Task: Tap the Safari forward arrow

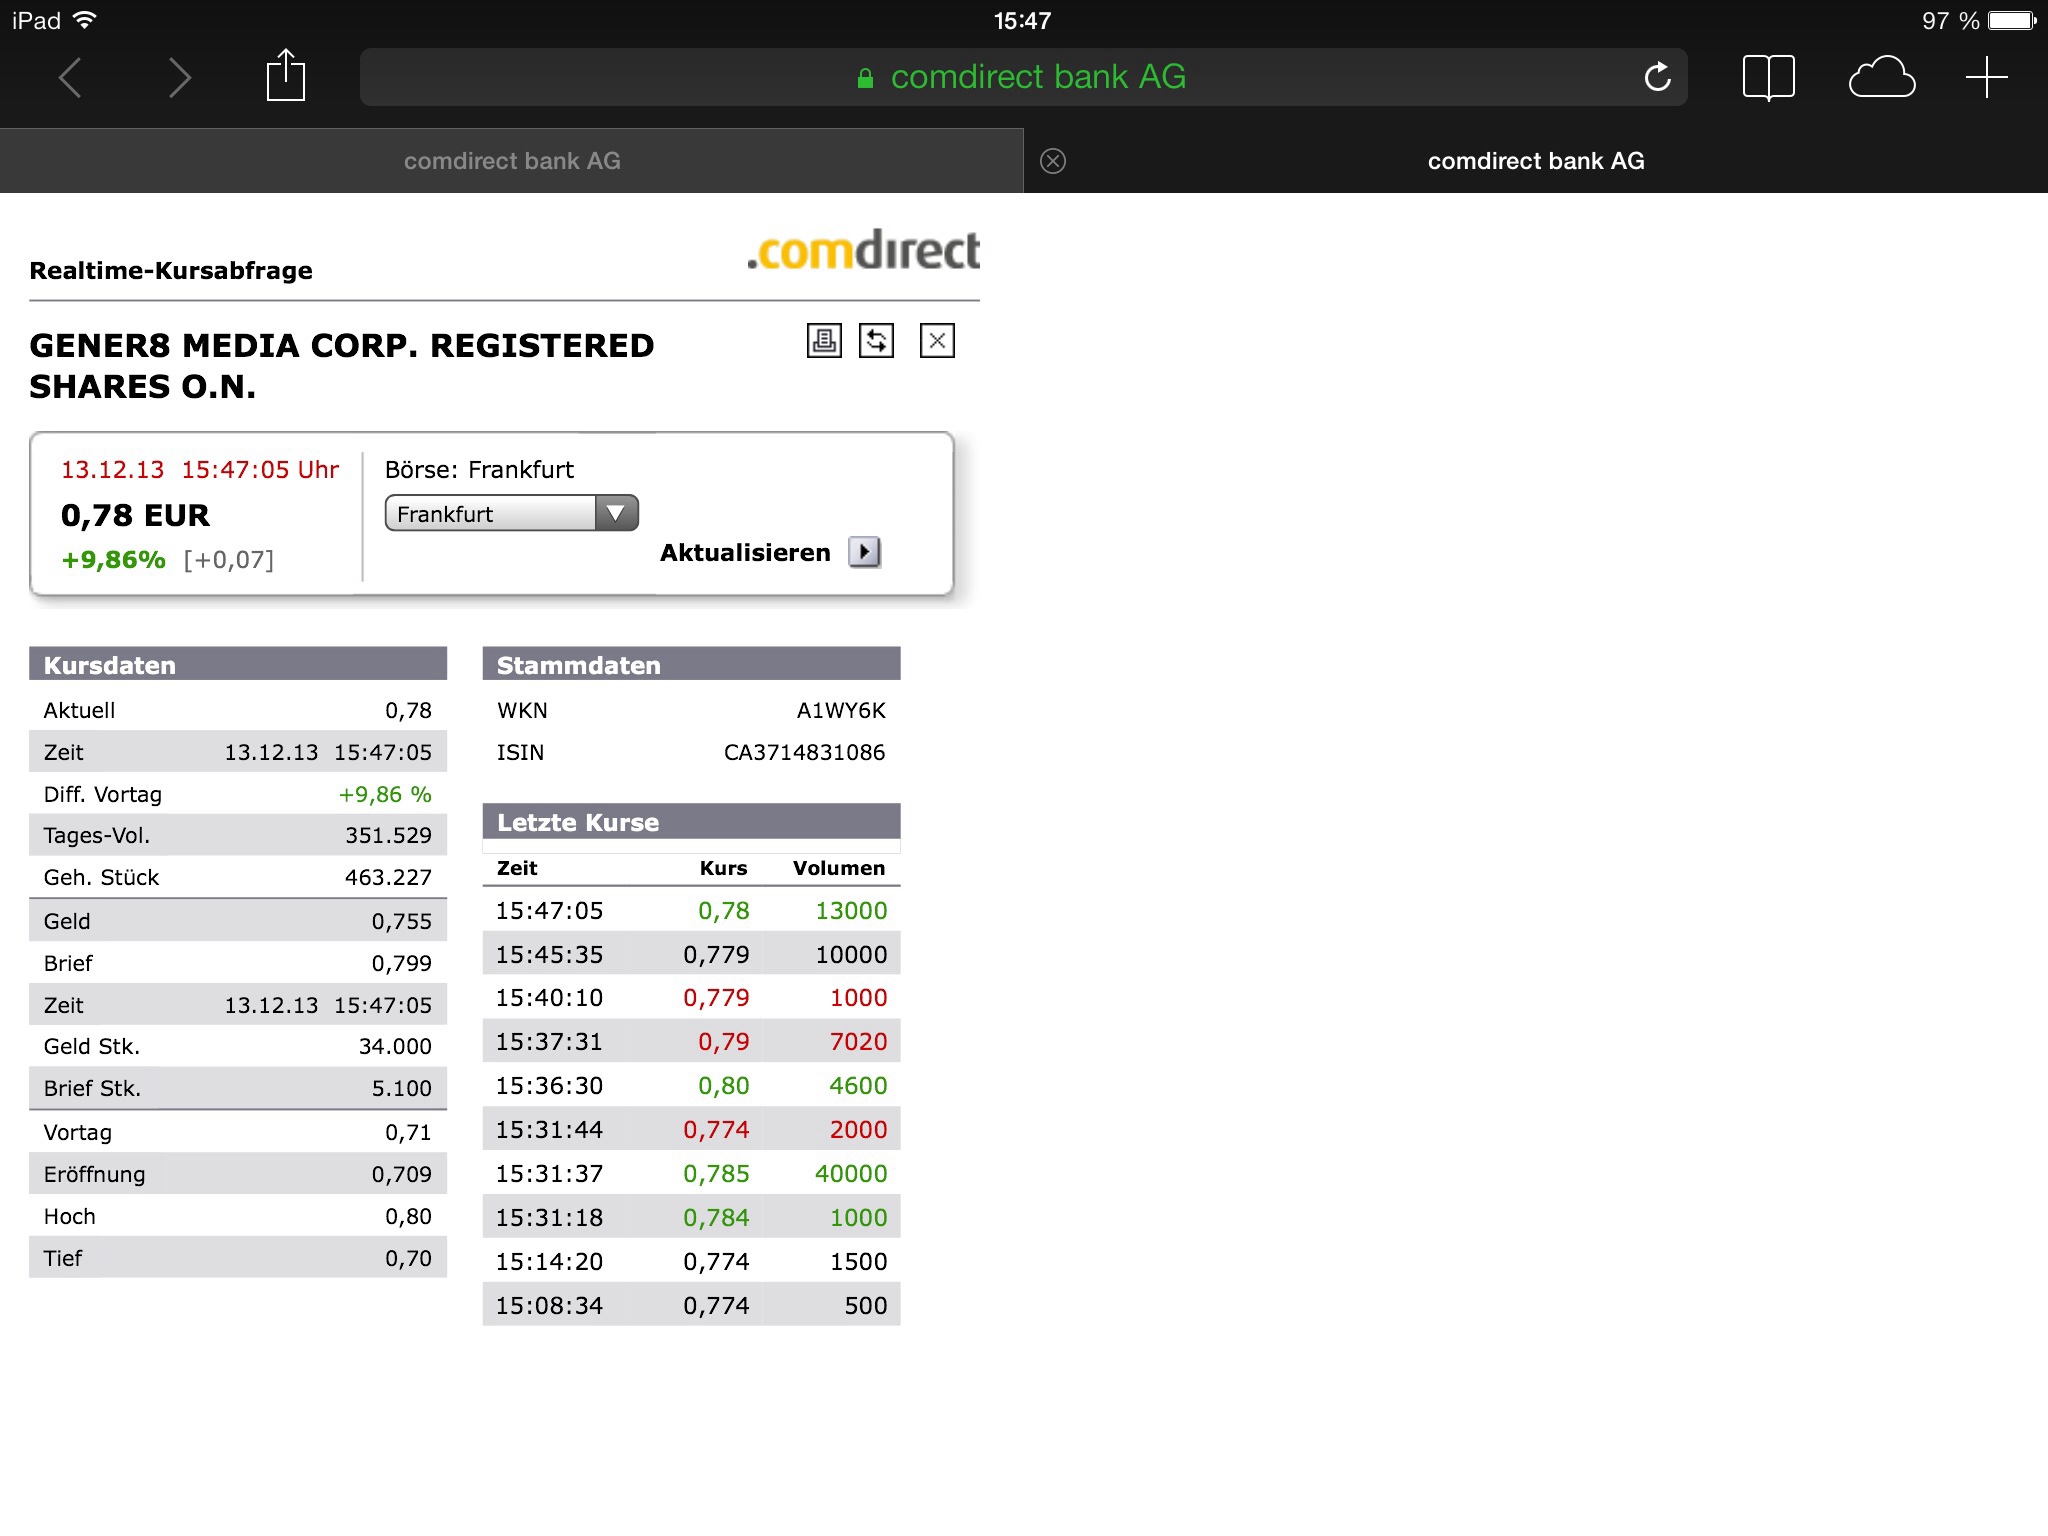Action: click(x=179, y=77)
